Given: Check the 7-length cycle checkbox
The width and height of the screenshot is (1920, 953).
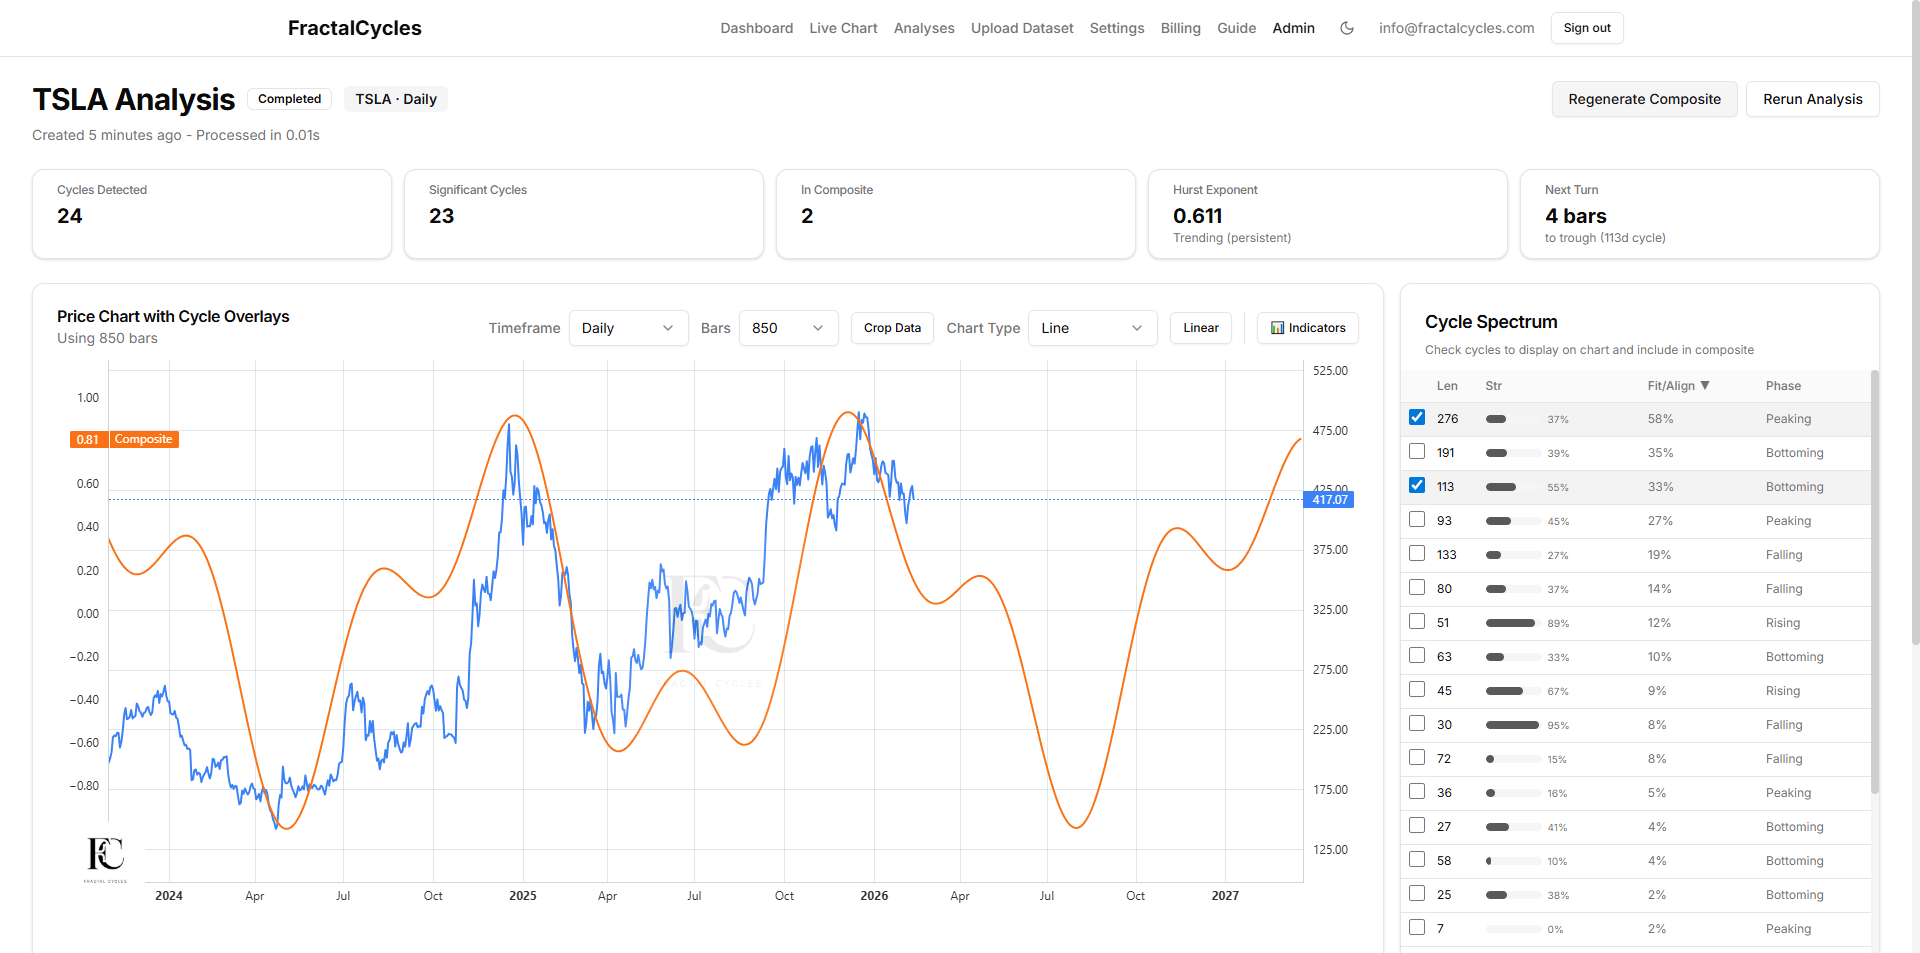Looking at the screenshot, I should pyautogui.click(x=1417, y=928).
